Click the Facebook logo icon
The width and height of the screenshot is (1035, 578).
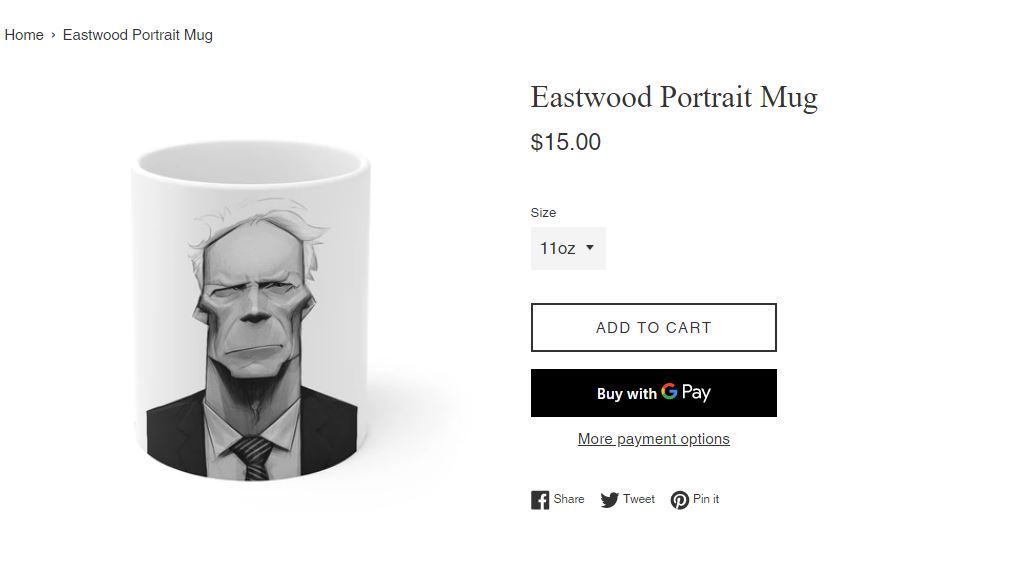click(x=539, y=500)
